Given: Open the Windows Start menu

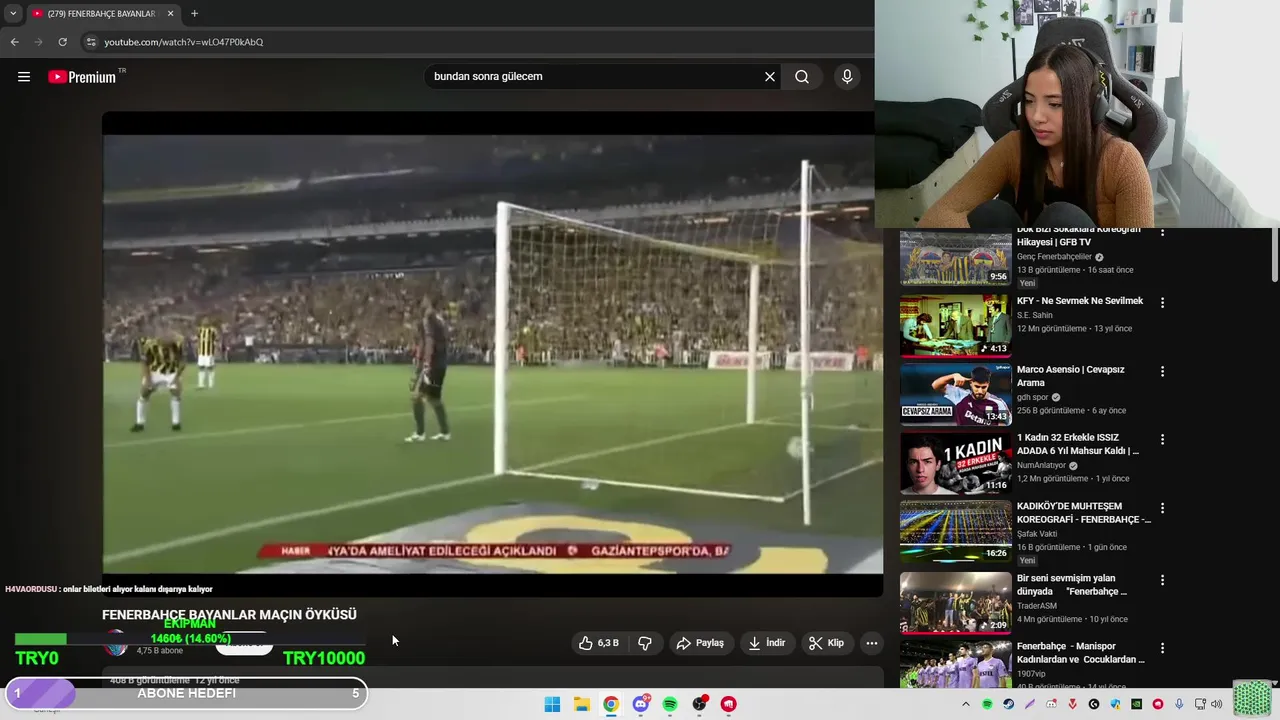Looking at the screenshot, I should click(x=552, y=704).
